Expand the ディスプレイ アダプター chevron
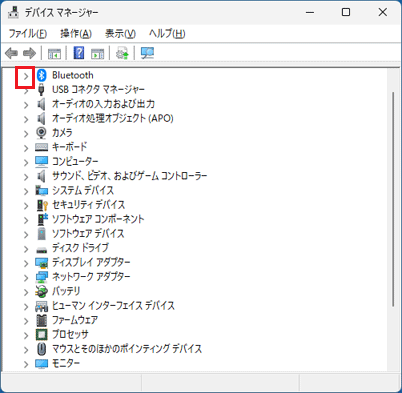The height and width of the screenshot is (393, 402). tap(26, 263)
